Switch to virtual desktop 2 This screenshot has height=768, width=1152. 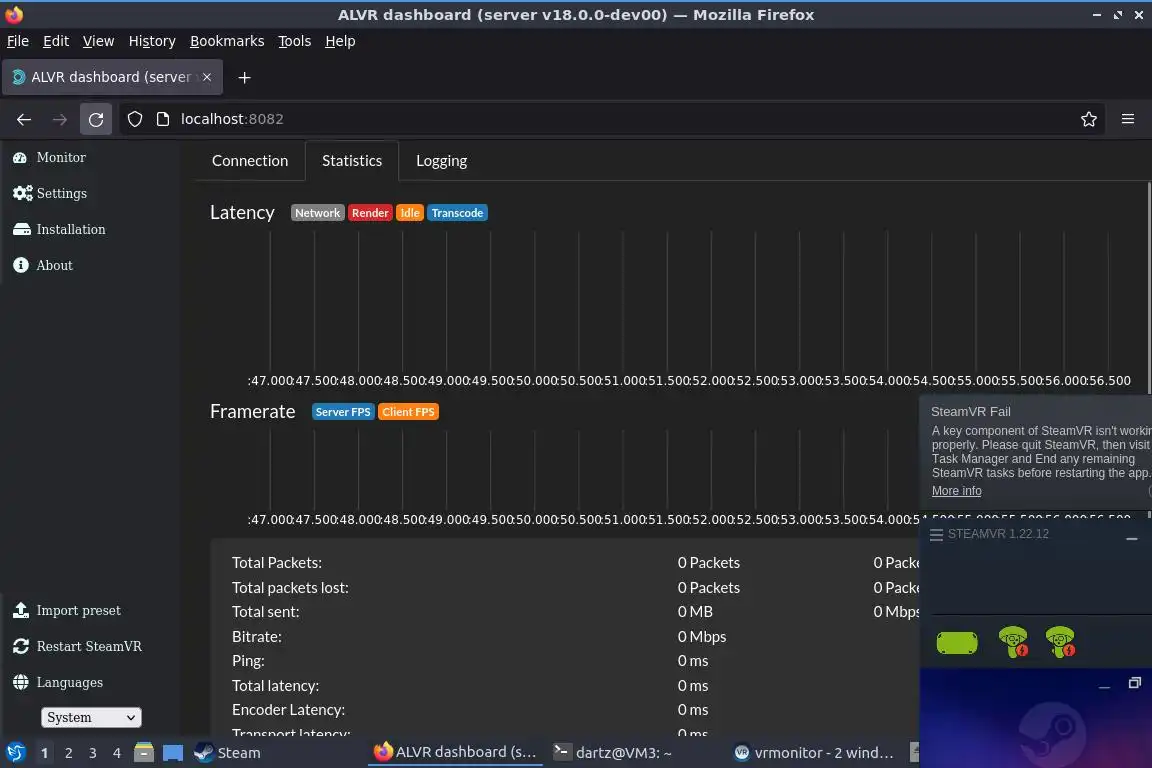pos(68,753)
